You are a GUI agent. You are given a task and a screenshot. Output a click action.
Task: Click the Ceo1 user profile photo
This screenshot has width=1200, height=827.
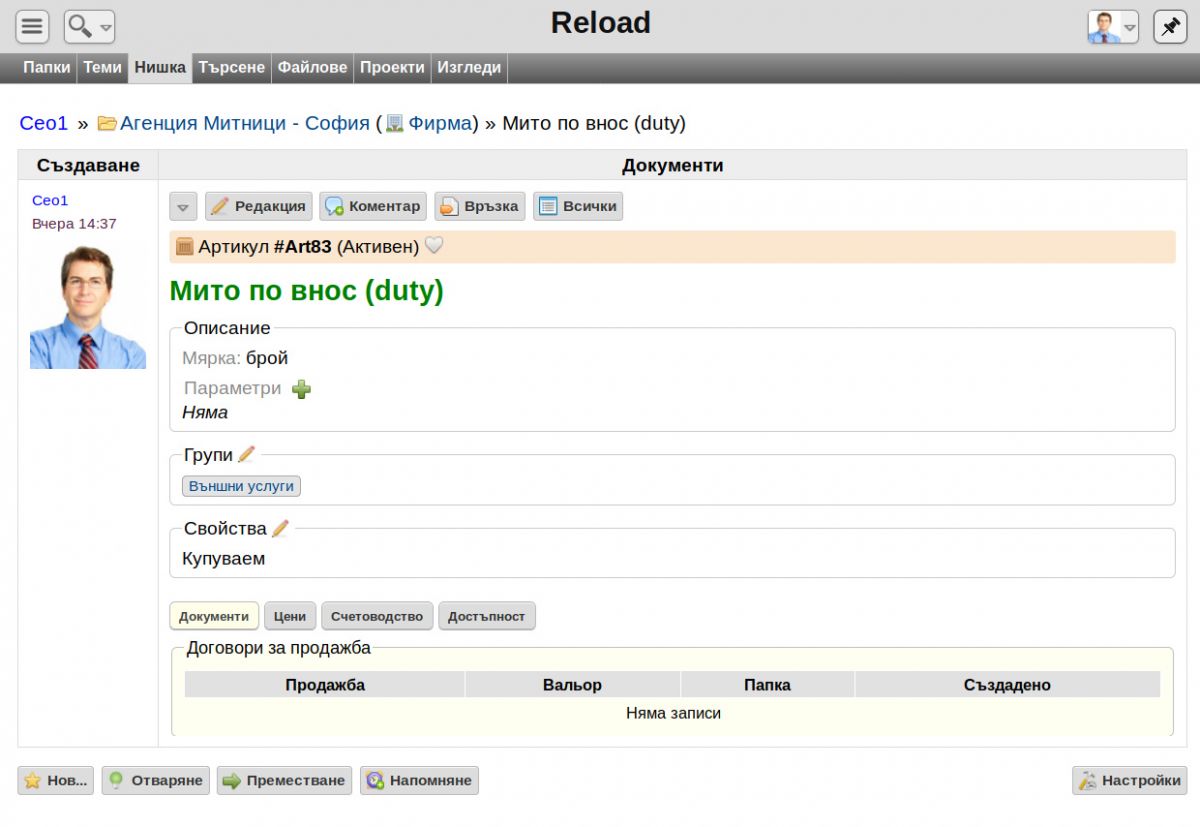(x=88, y=307)
